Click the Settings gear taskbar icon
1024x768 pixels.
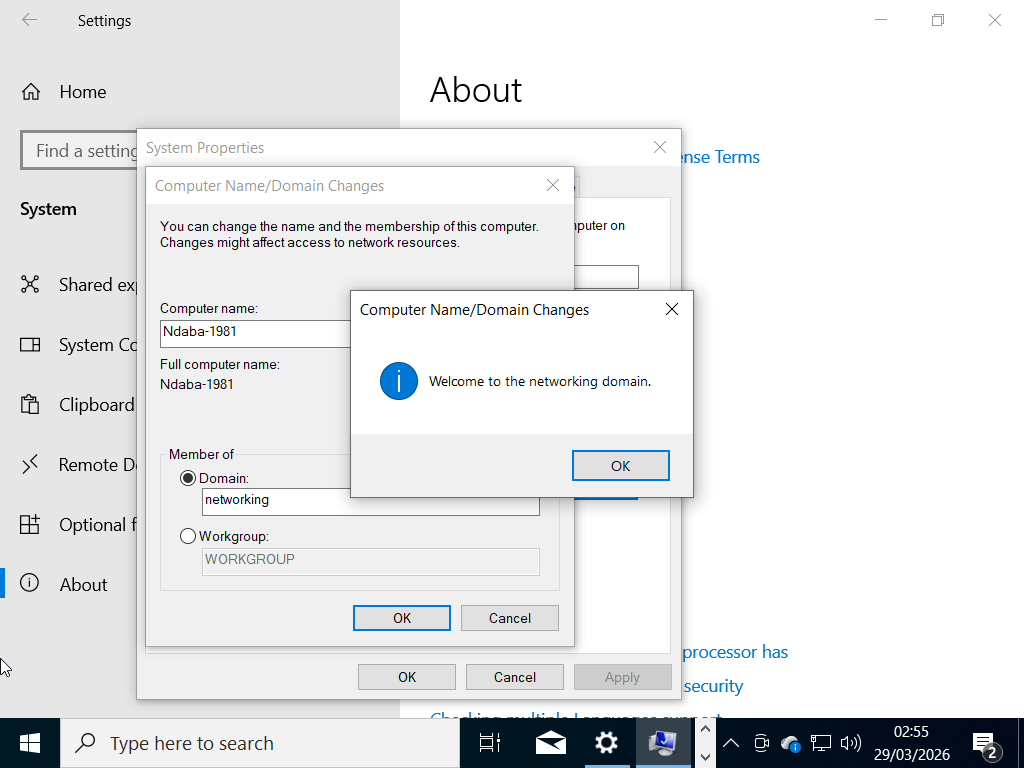[606, 743]
